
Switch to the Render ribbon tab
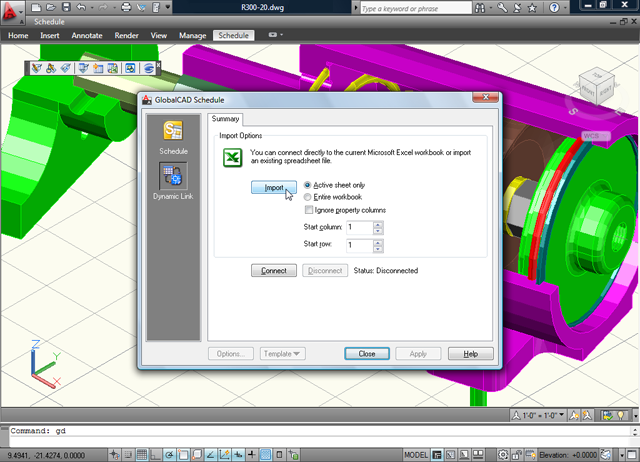point(126,35)
